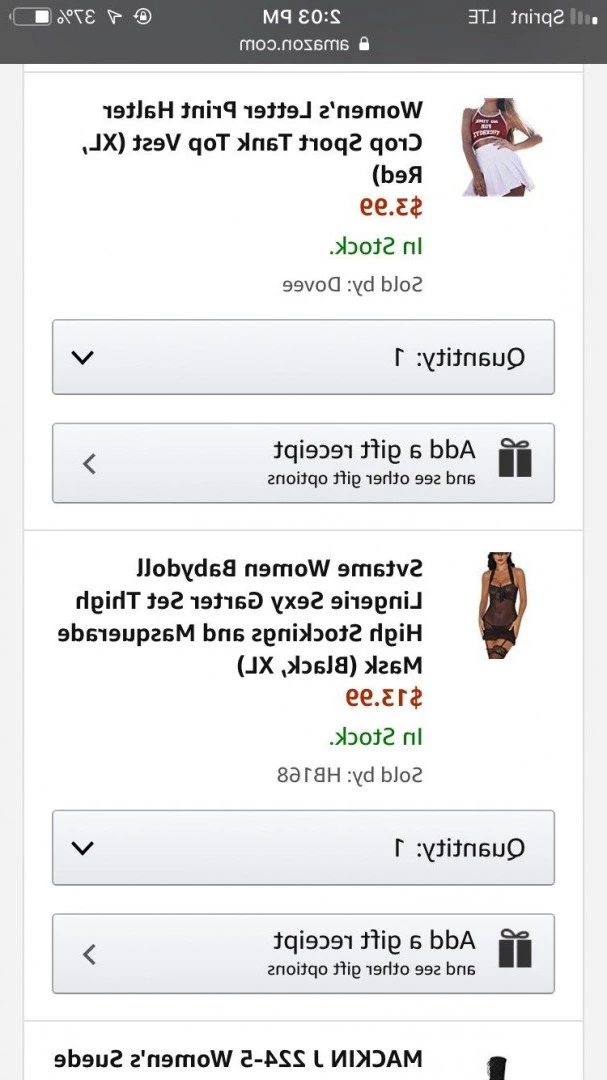This screenshot has width=607, height=1080.
Task: Expand gift options chevron for halter crop top
Action: click(x=90, y=464)
